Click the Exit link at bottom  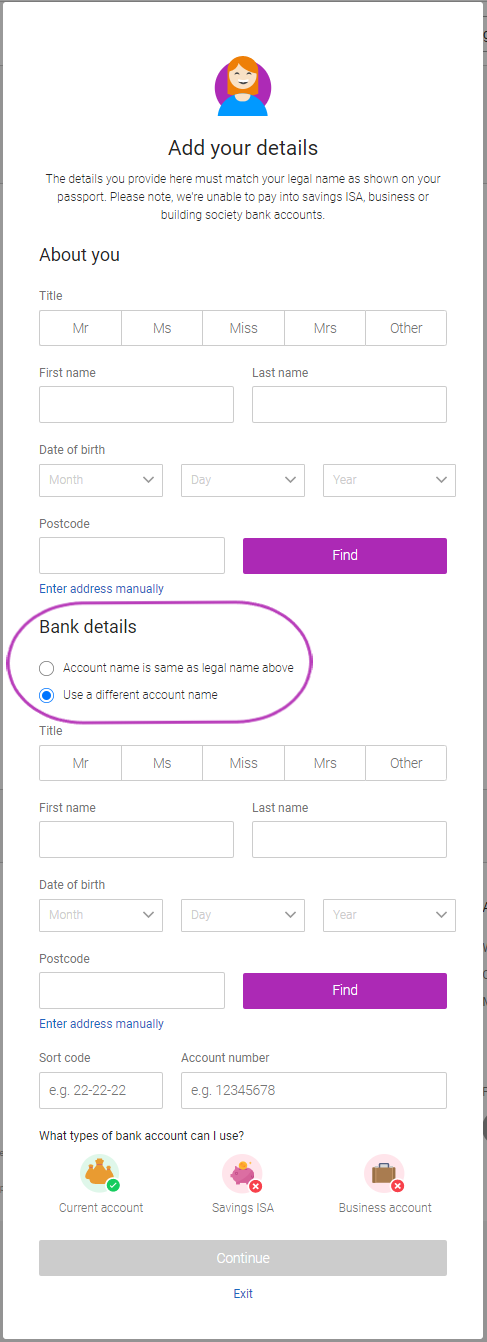(243, 1294)
